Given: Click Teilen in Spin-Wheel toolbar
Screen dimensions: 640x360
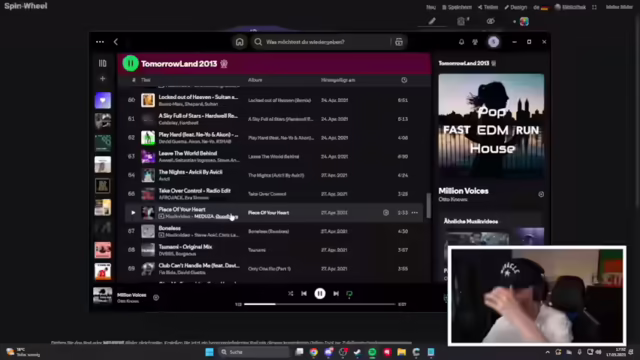Looking at the screenshot, I should (488, 7).
